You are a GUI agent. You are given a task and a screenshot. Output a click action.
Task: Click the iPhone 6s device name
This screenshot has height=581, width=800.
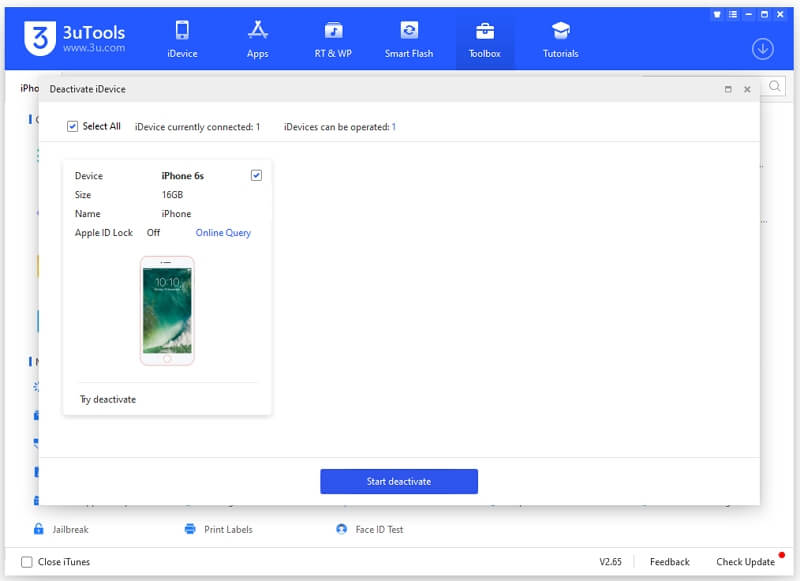(183, 175)
